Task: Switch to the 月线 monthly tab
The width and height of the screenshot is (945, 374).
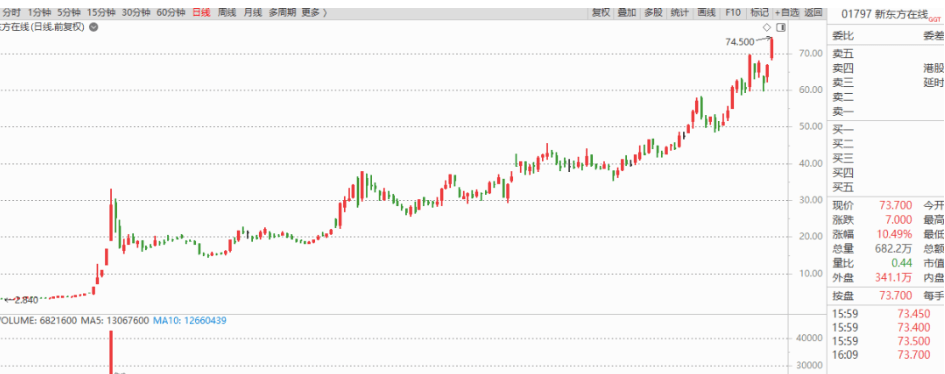Action: pyautogui.click(x=253, y=12)
